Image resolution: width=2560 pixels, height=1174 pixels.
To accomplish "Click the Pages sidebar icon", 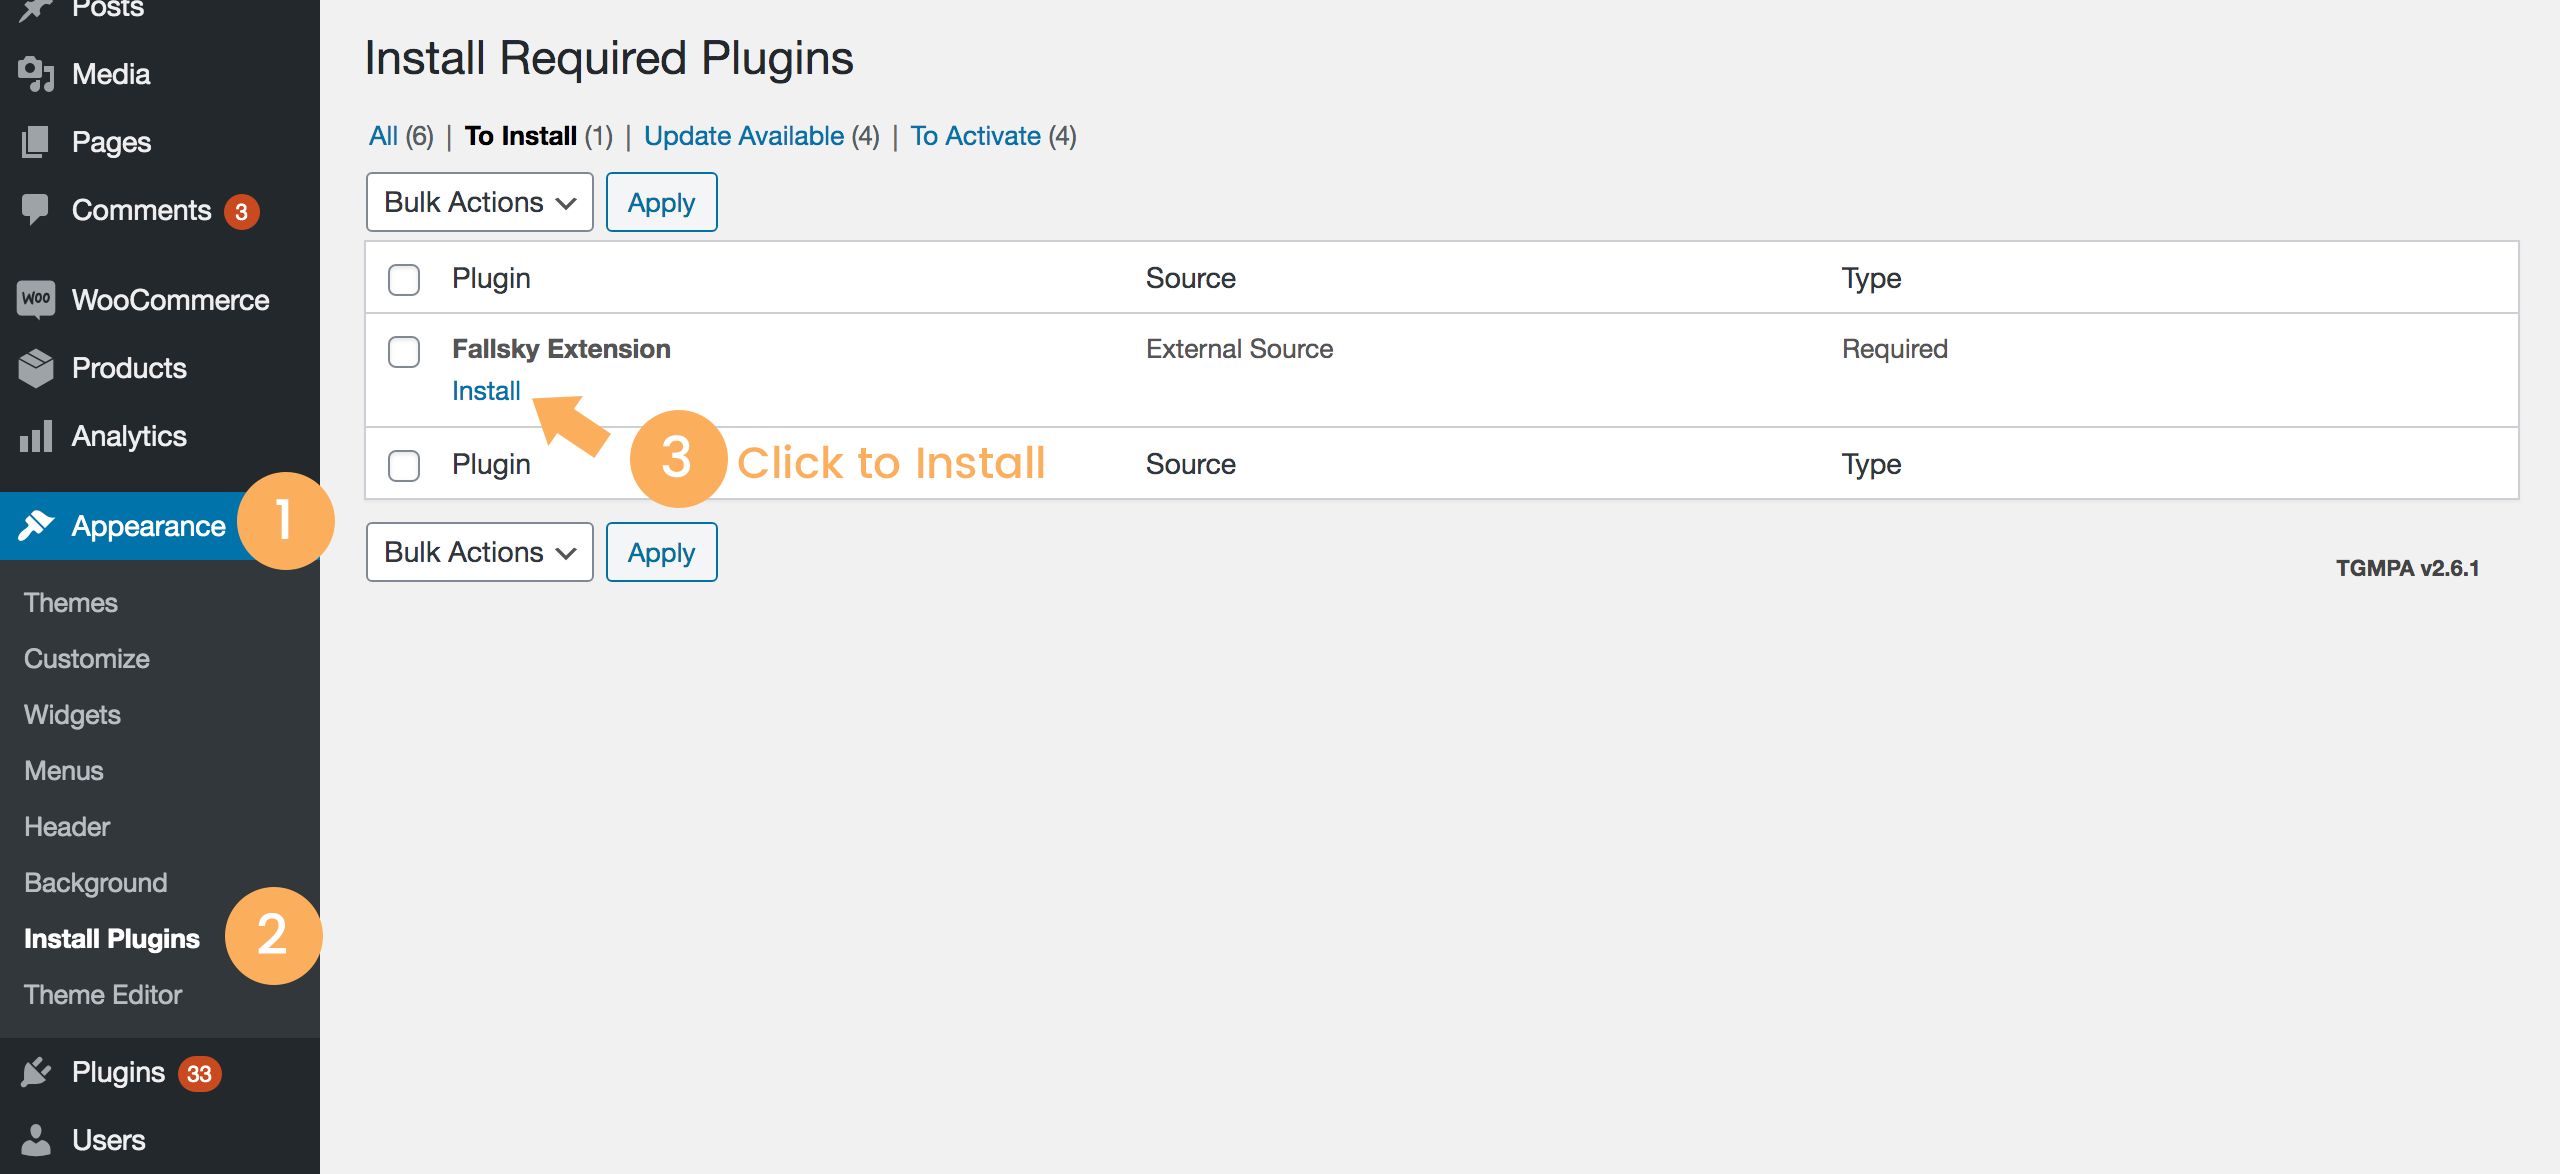I will pos(37,141).
